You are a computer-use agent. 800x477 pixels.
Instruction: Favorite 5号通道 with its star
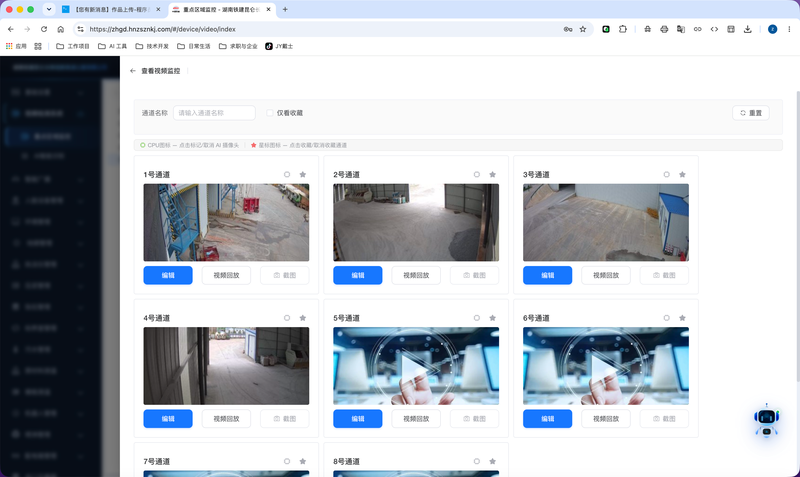point(492,318)
